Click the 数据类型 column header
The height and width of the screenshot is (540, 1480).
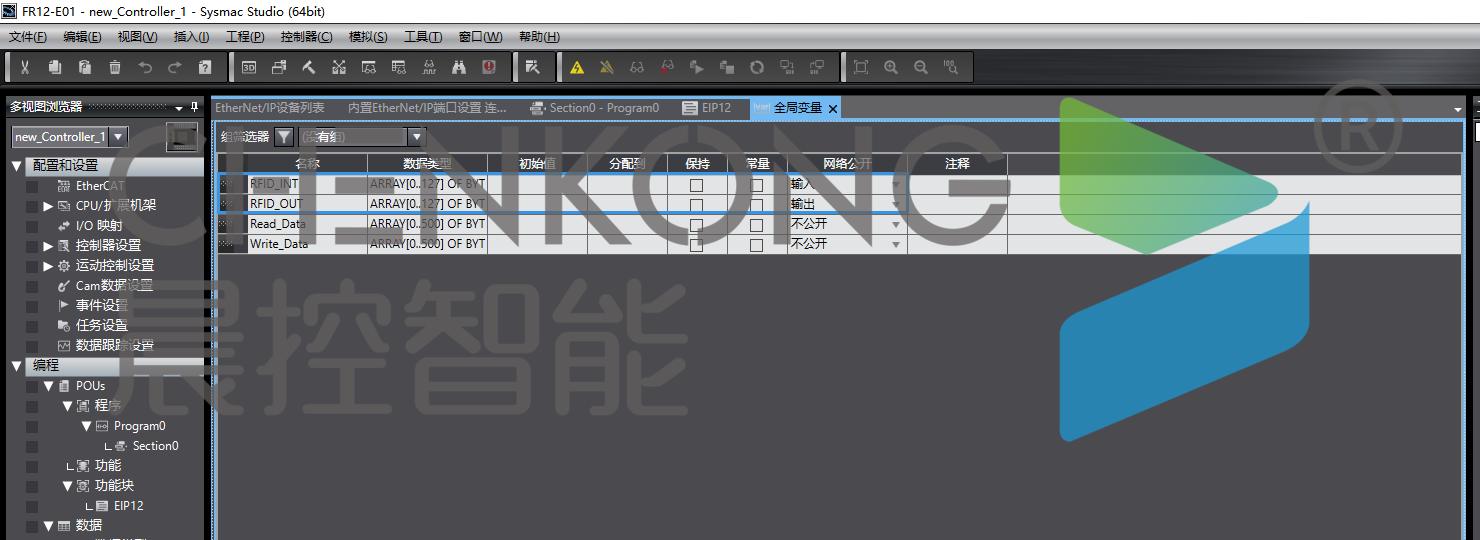click(x=427, y=164)
